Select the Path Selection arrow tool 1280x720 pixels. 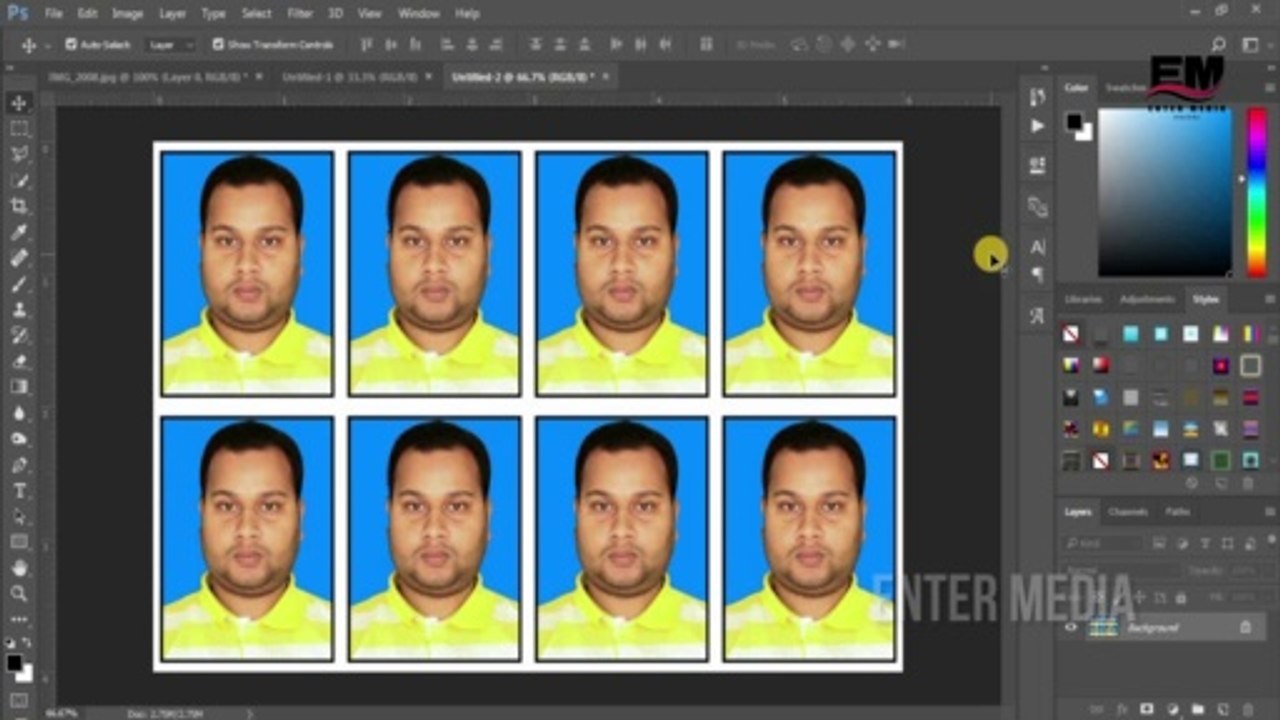[x=19, y=517]
